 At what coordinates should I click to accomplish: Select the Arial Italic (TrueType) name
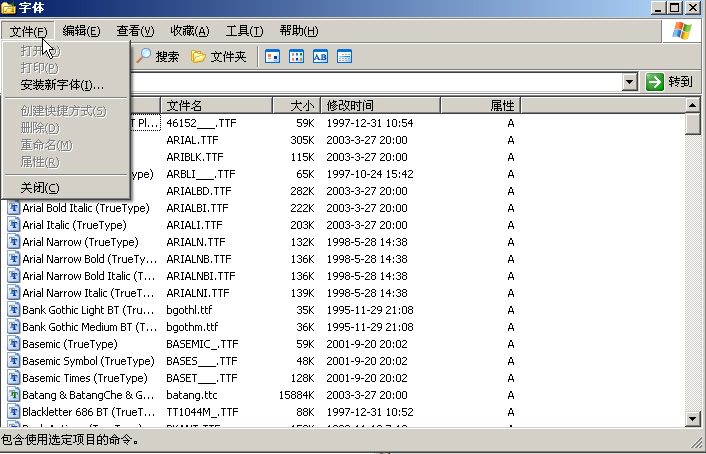click(74, 225)
